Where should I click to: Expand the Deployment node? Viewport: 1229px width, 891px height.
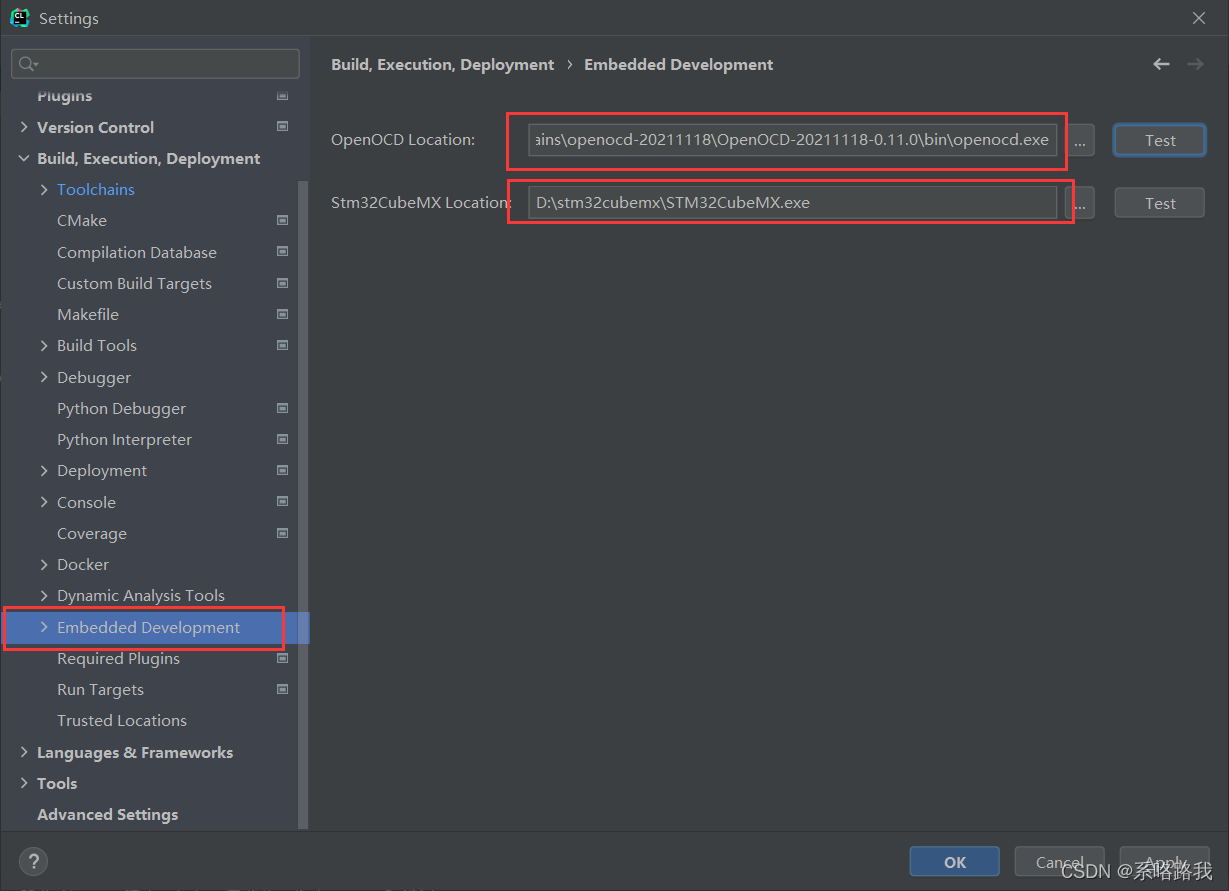click(x=44, y=470)
